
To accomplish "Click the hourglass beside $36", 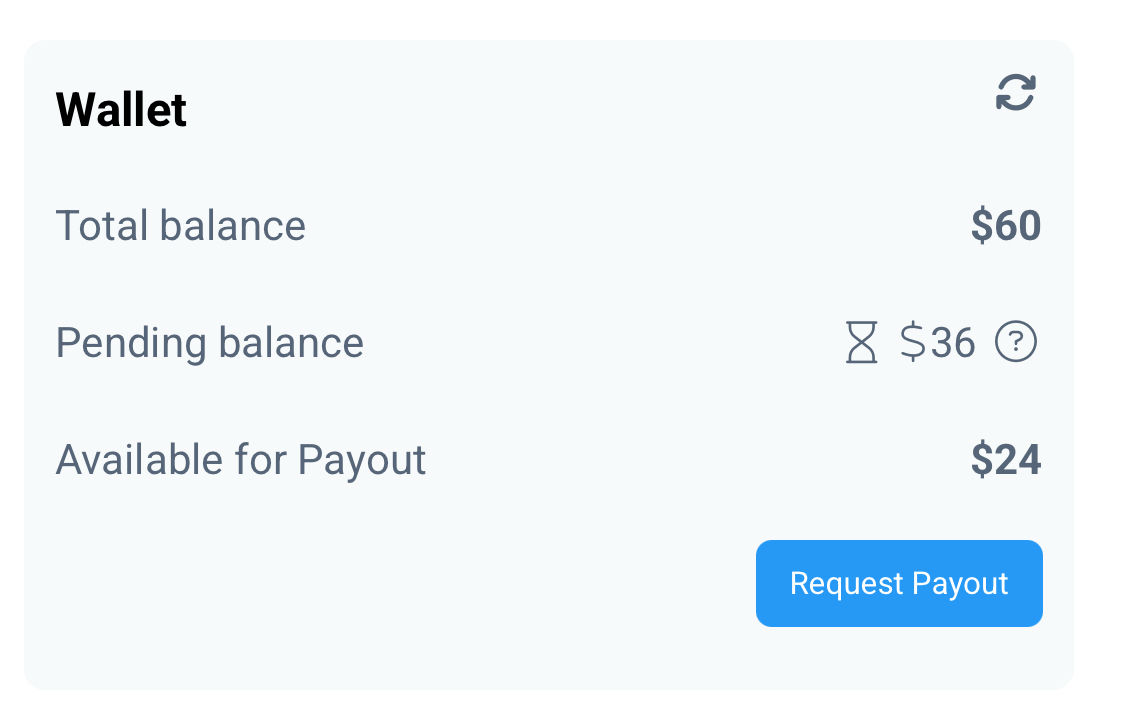I will [x=861, y=343].
